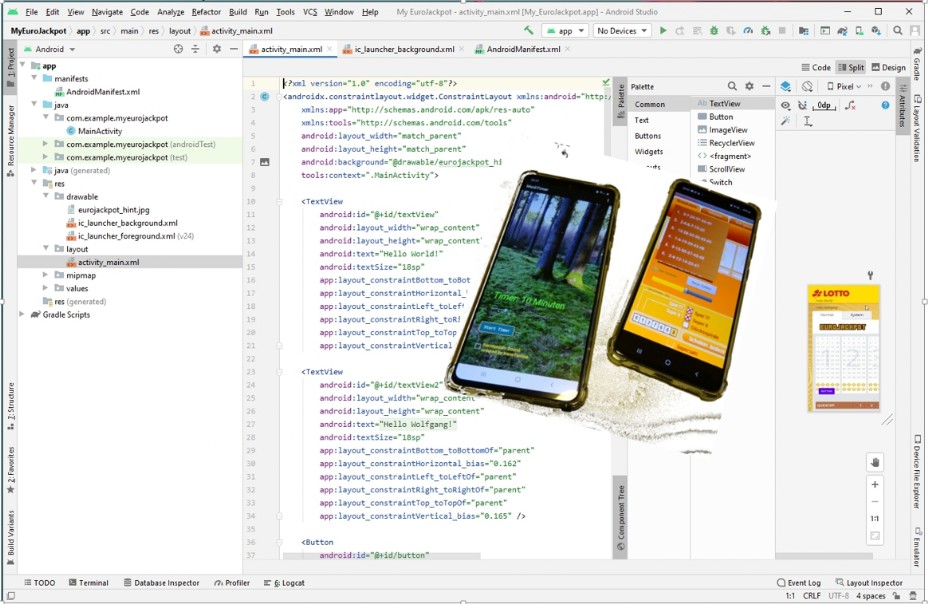This screenshot has width=928, height=604.
Task: Toggle the view options eye icon in design toolbar
Action: 786,105
